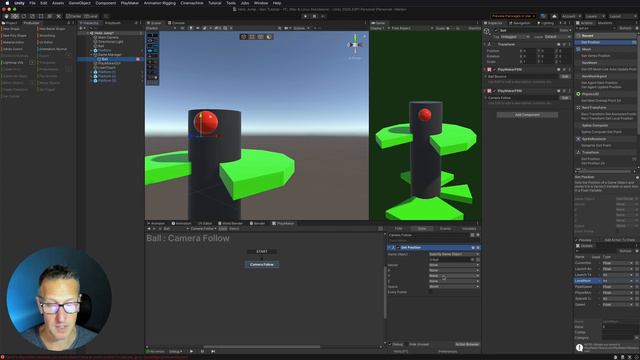Select the Camera Follow state node
Viewport: 640px width, 360px height.
pyautogui.click(x=262, y=264)
